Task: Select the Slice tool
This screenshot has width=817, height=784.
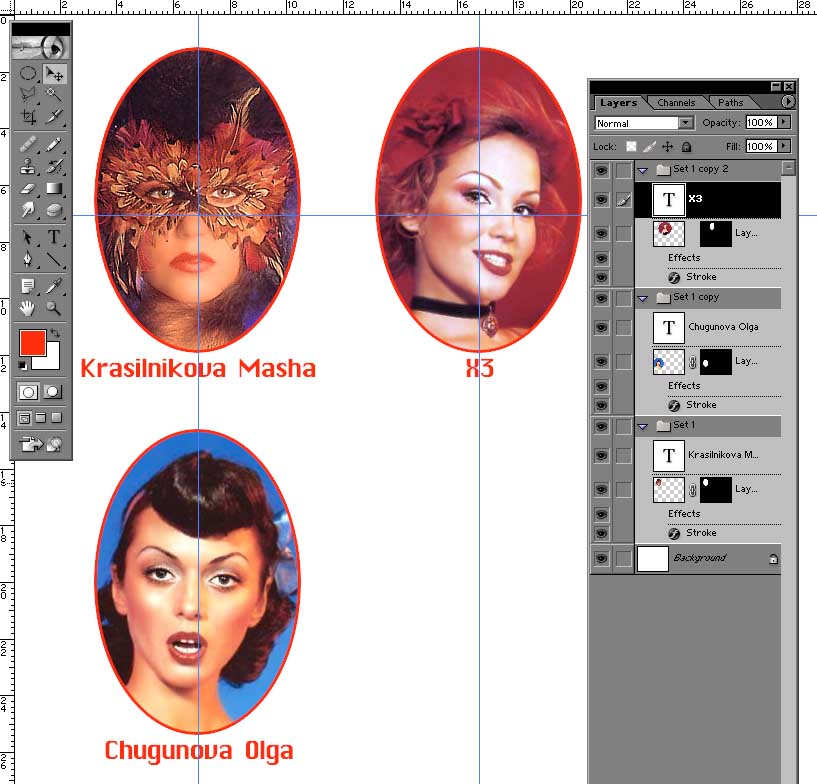Action: coord(54,116)
